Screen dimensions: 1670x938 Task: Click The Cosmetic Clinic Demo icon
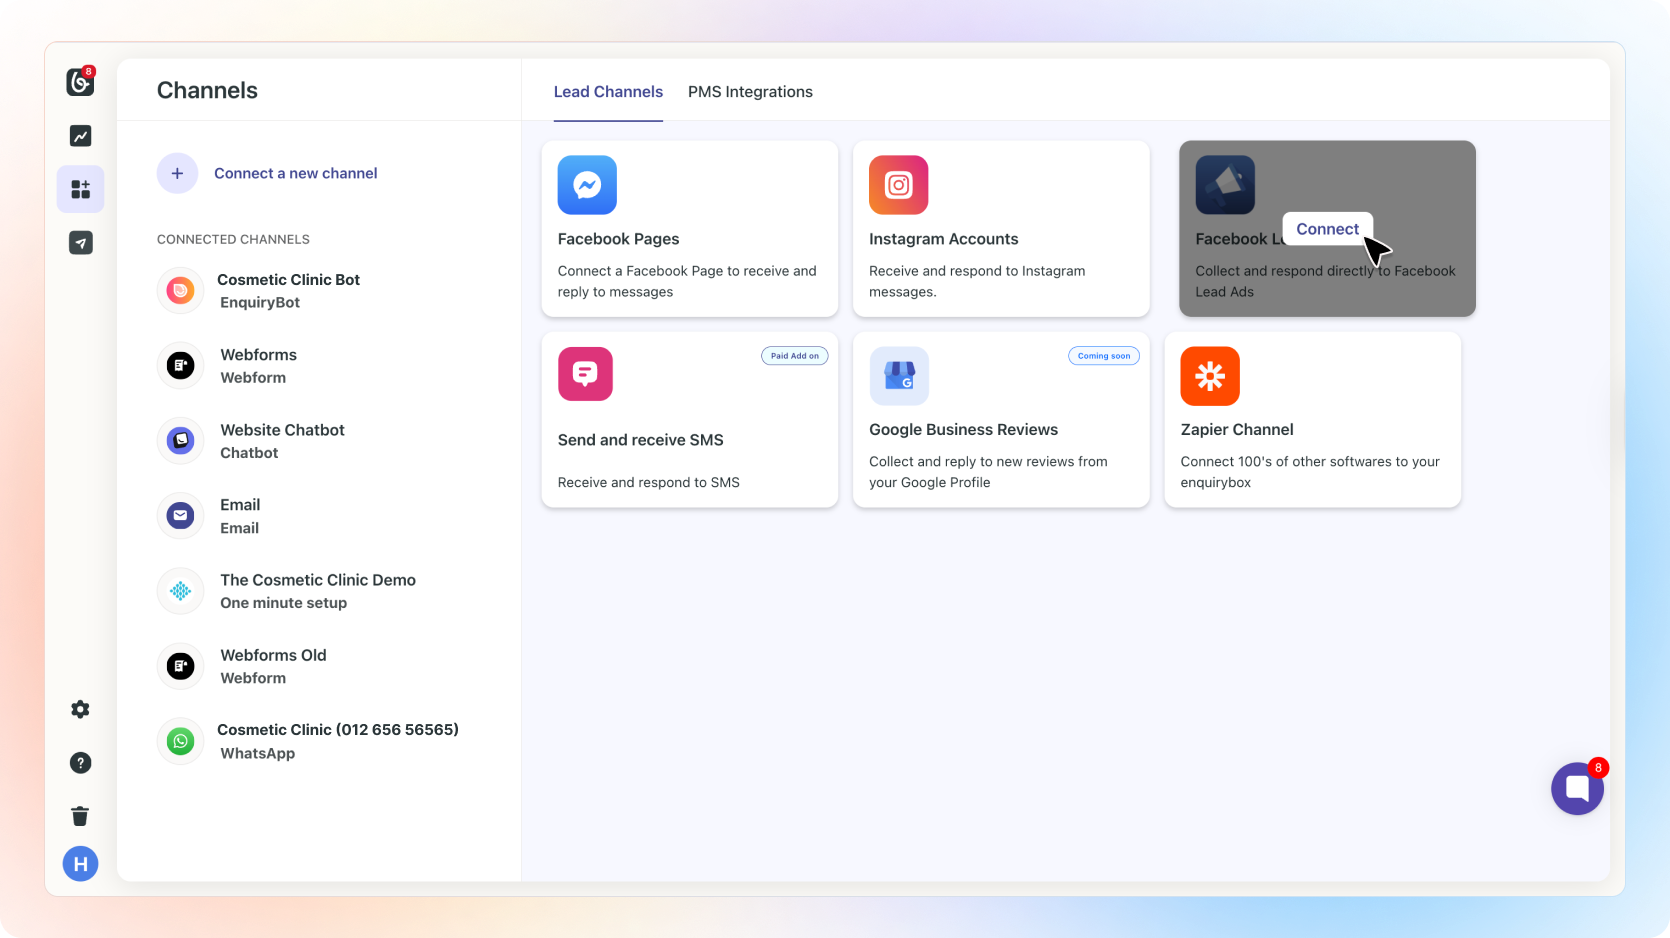[x=180, y=591]
